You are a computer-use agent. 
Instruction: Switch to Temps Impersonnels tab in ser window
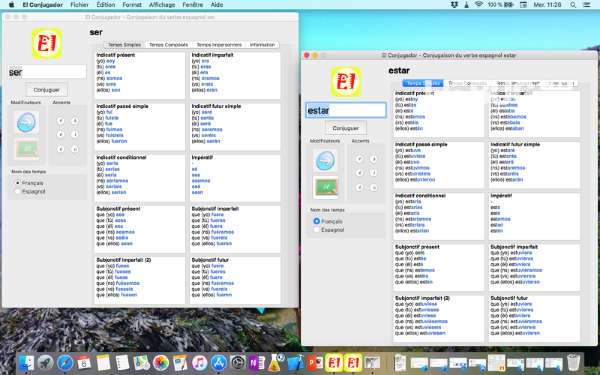219,45
